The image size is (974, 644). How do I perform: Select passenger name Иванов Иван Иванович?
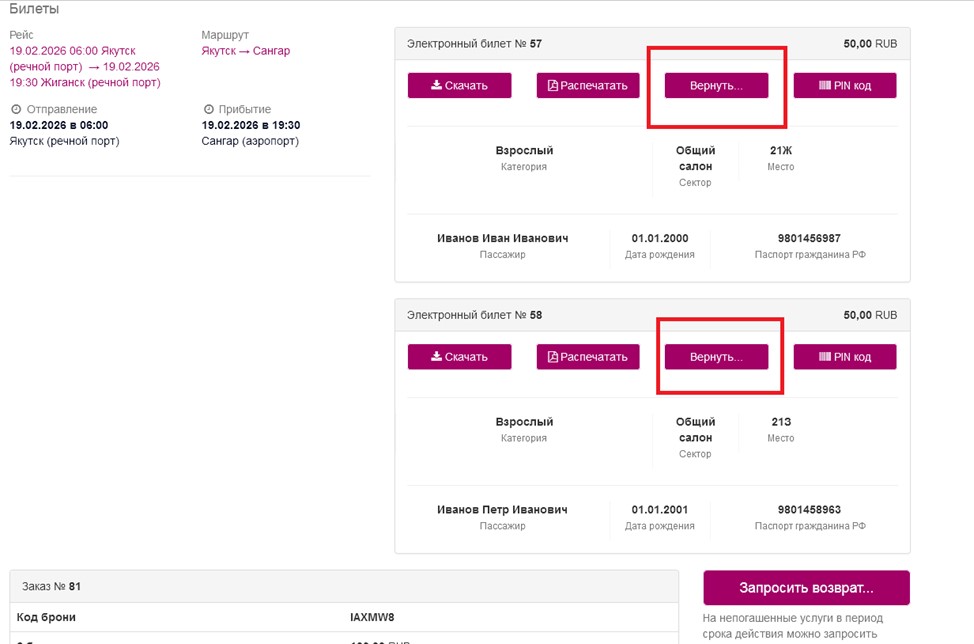pos(502,238)
